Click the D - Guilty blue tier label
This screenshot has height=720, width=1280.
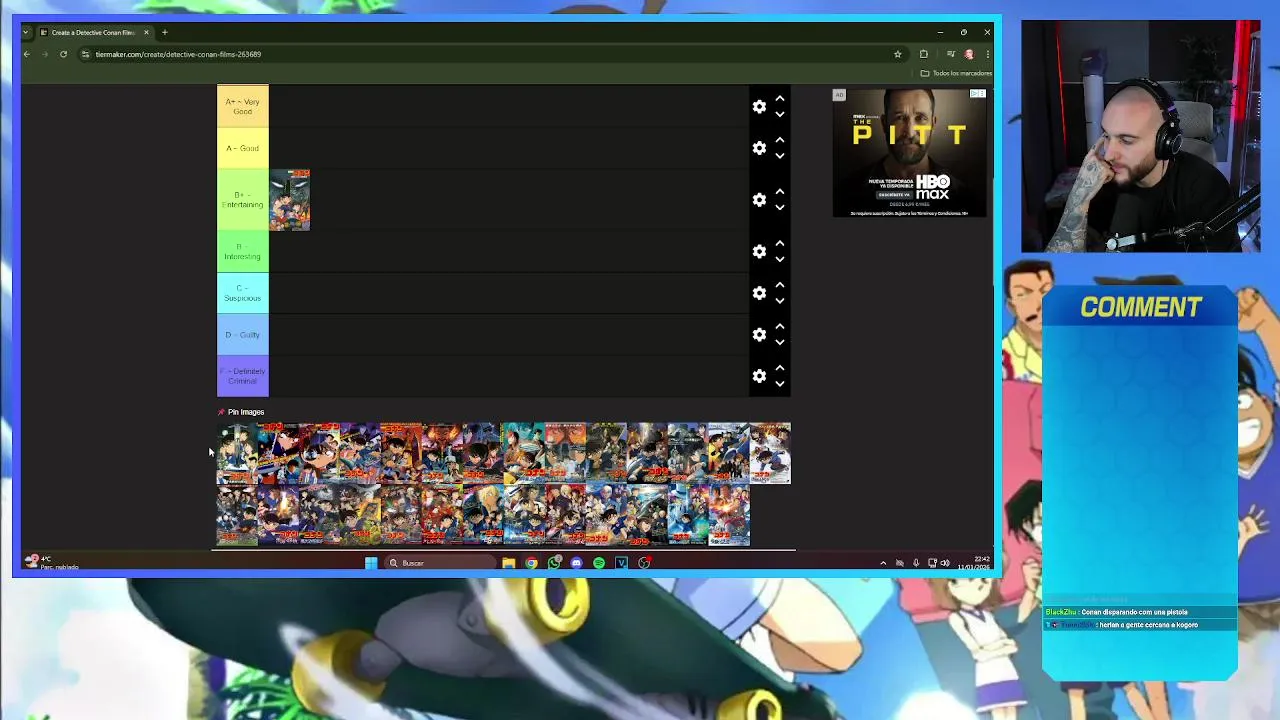243,334
